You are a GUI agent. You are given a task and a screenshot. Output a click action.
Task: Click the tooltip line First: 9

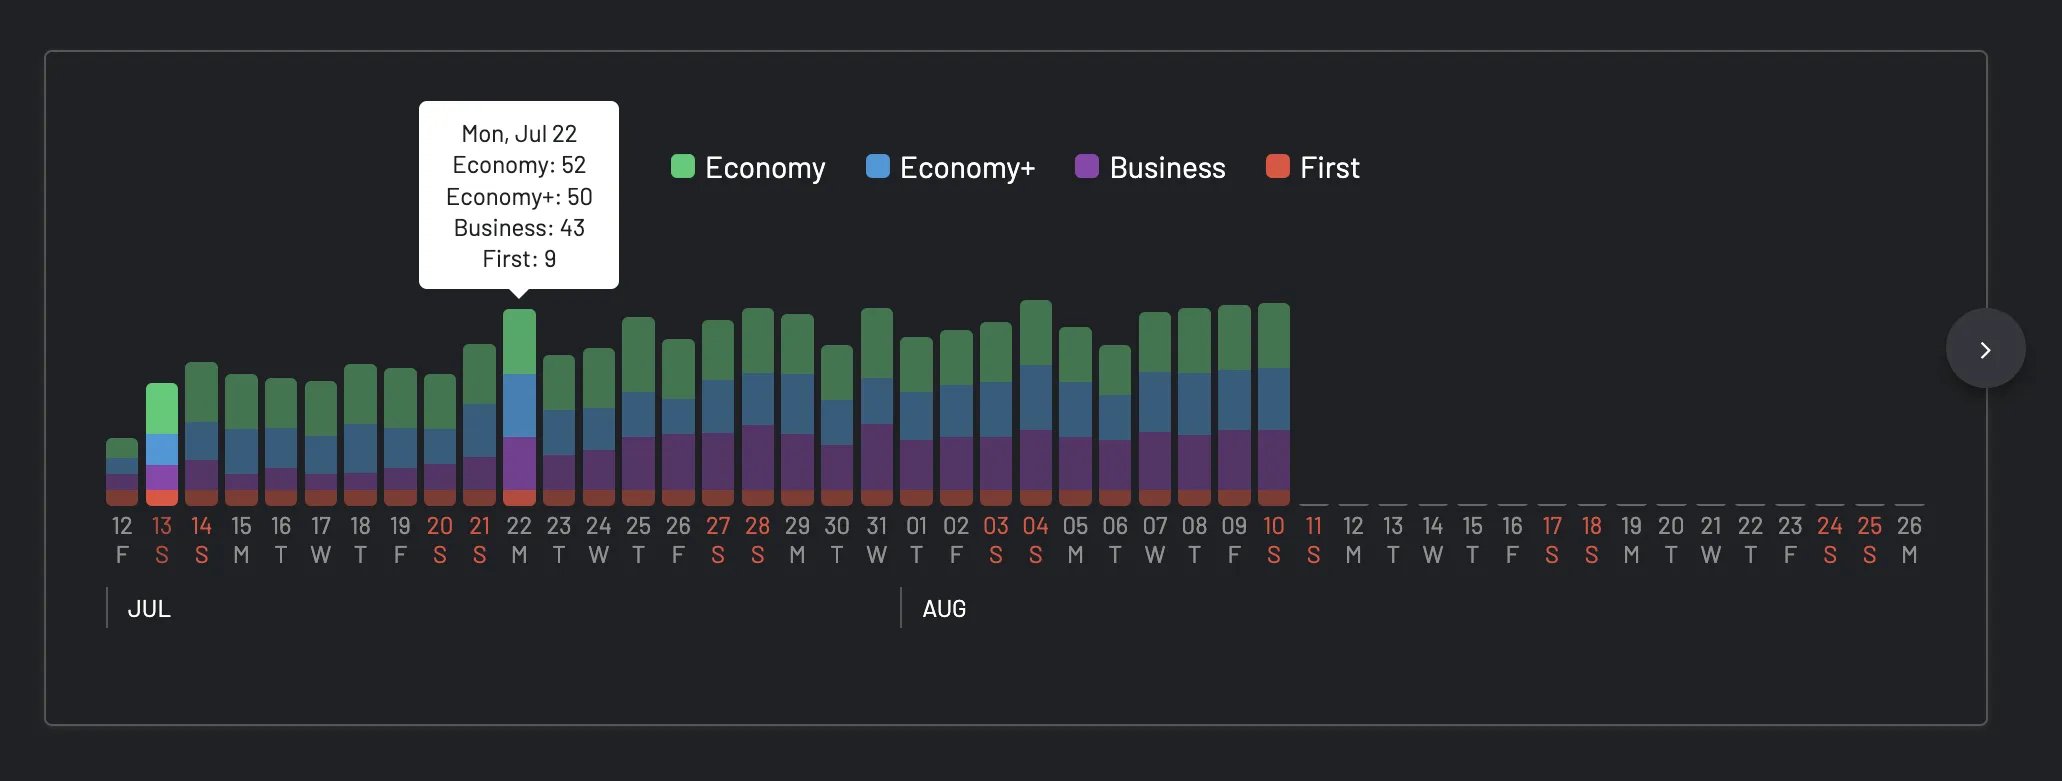(519, 258)
